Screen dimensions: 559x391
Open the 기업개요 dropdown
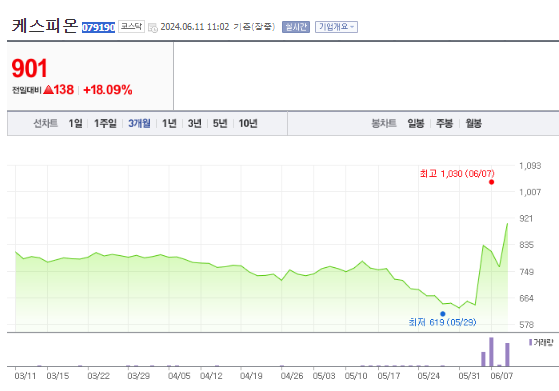336,27
